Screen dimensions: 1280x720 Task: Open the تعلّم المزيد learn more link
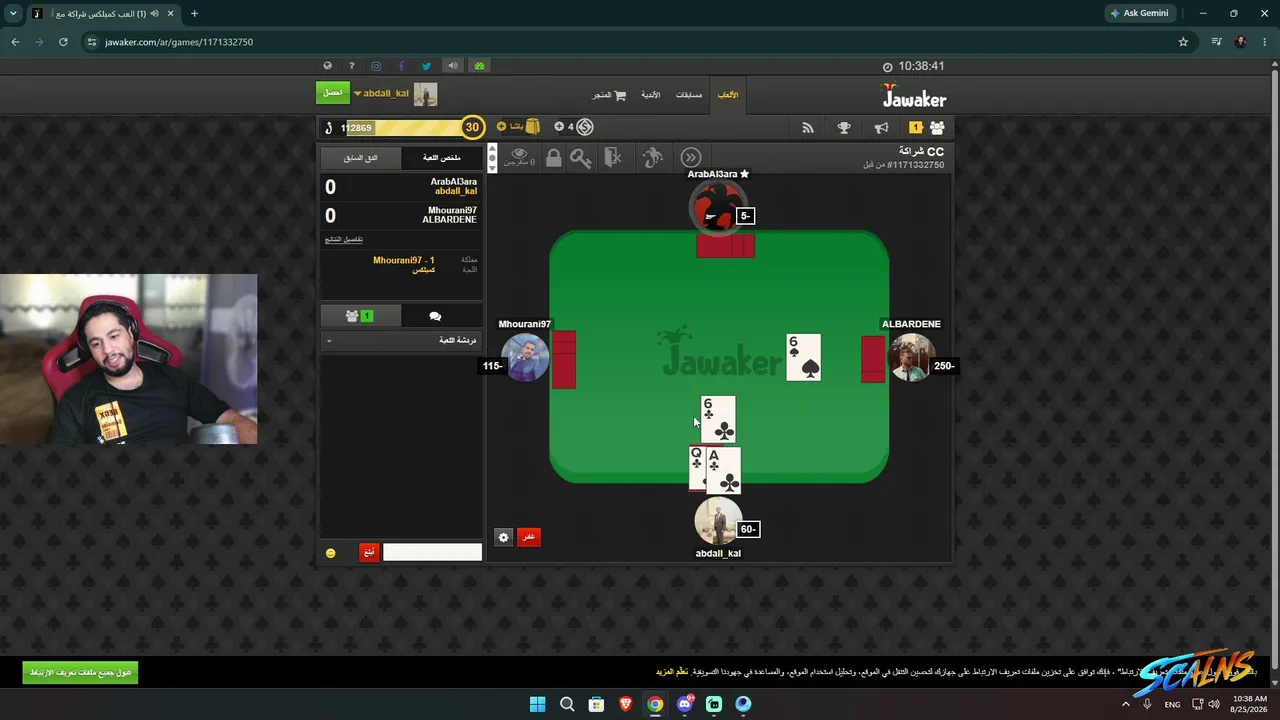pos(672,672)
